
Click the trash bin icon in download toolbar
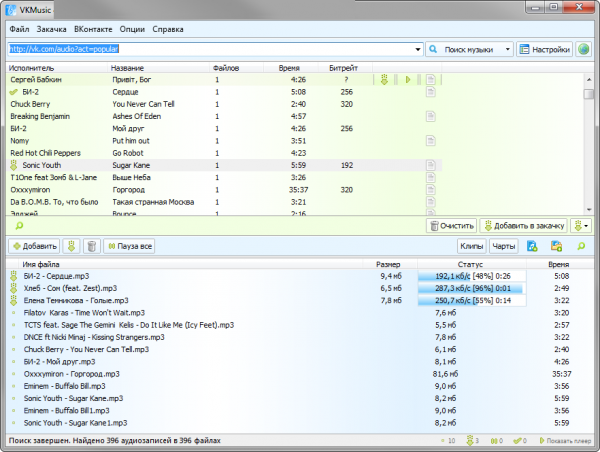click(92, 246)
